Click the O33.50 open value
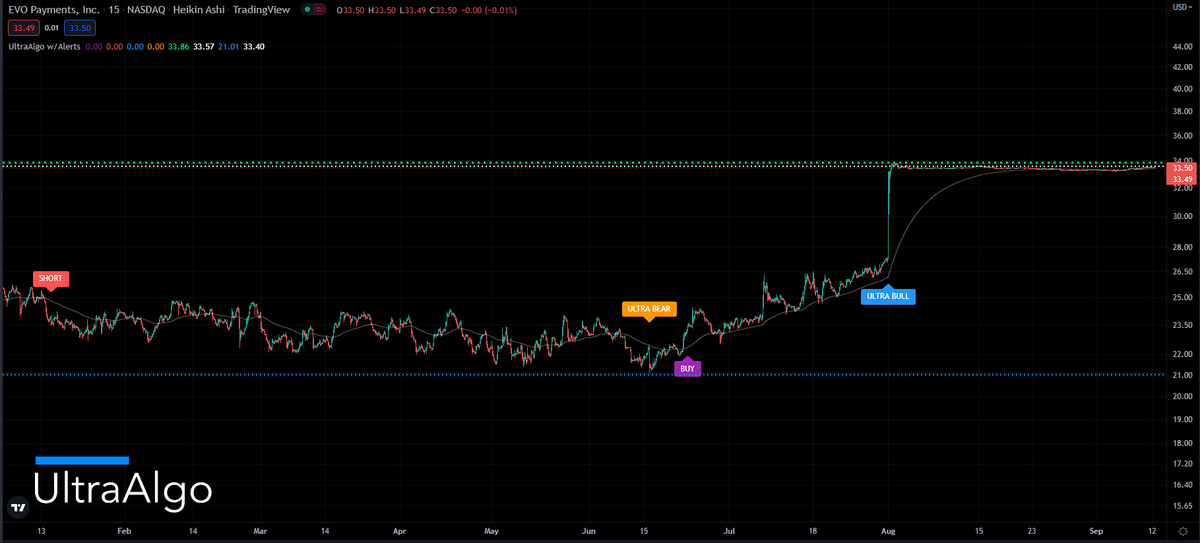The image size is (1200, 543). point(351,10)
